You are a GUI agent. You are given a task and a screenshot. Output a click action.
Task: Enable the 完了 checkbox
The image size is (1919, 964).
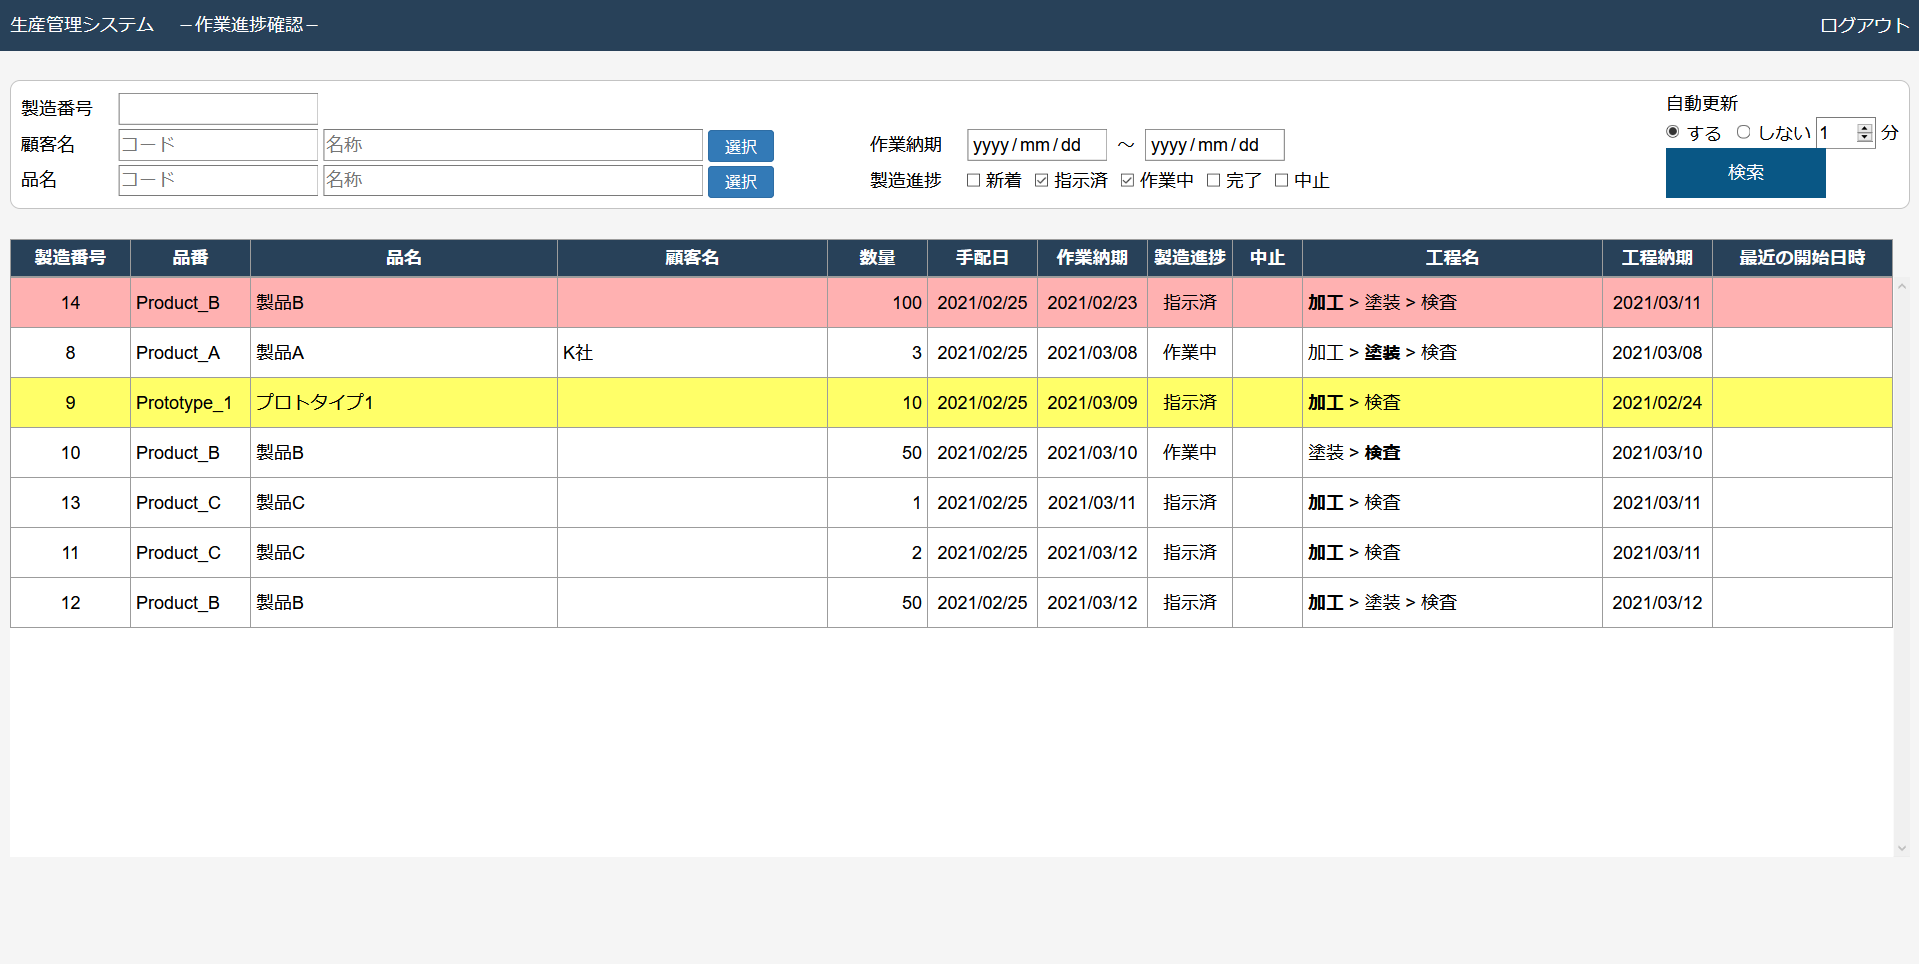pos(1213,181)
